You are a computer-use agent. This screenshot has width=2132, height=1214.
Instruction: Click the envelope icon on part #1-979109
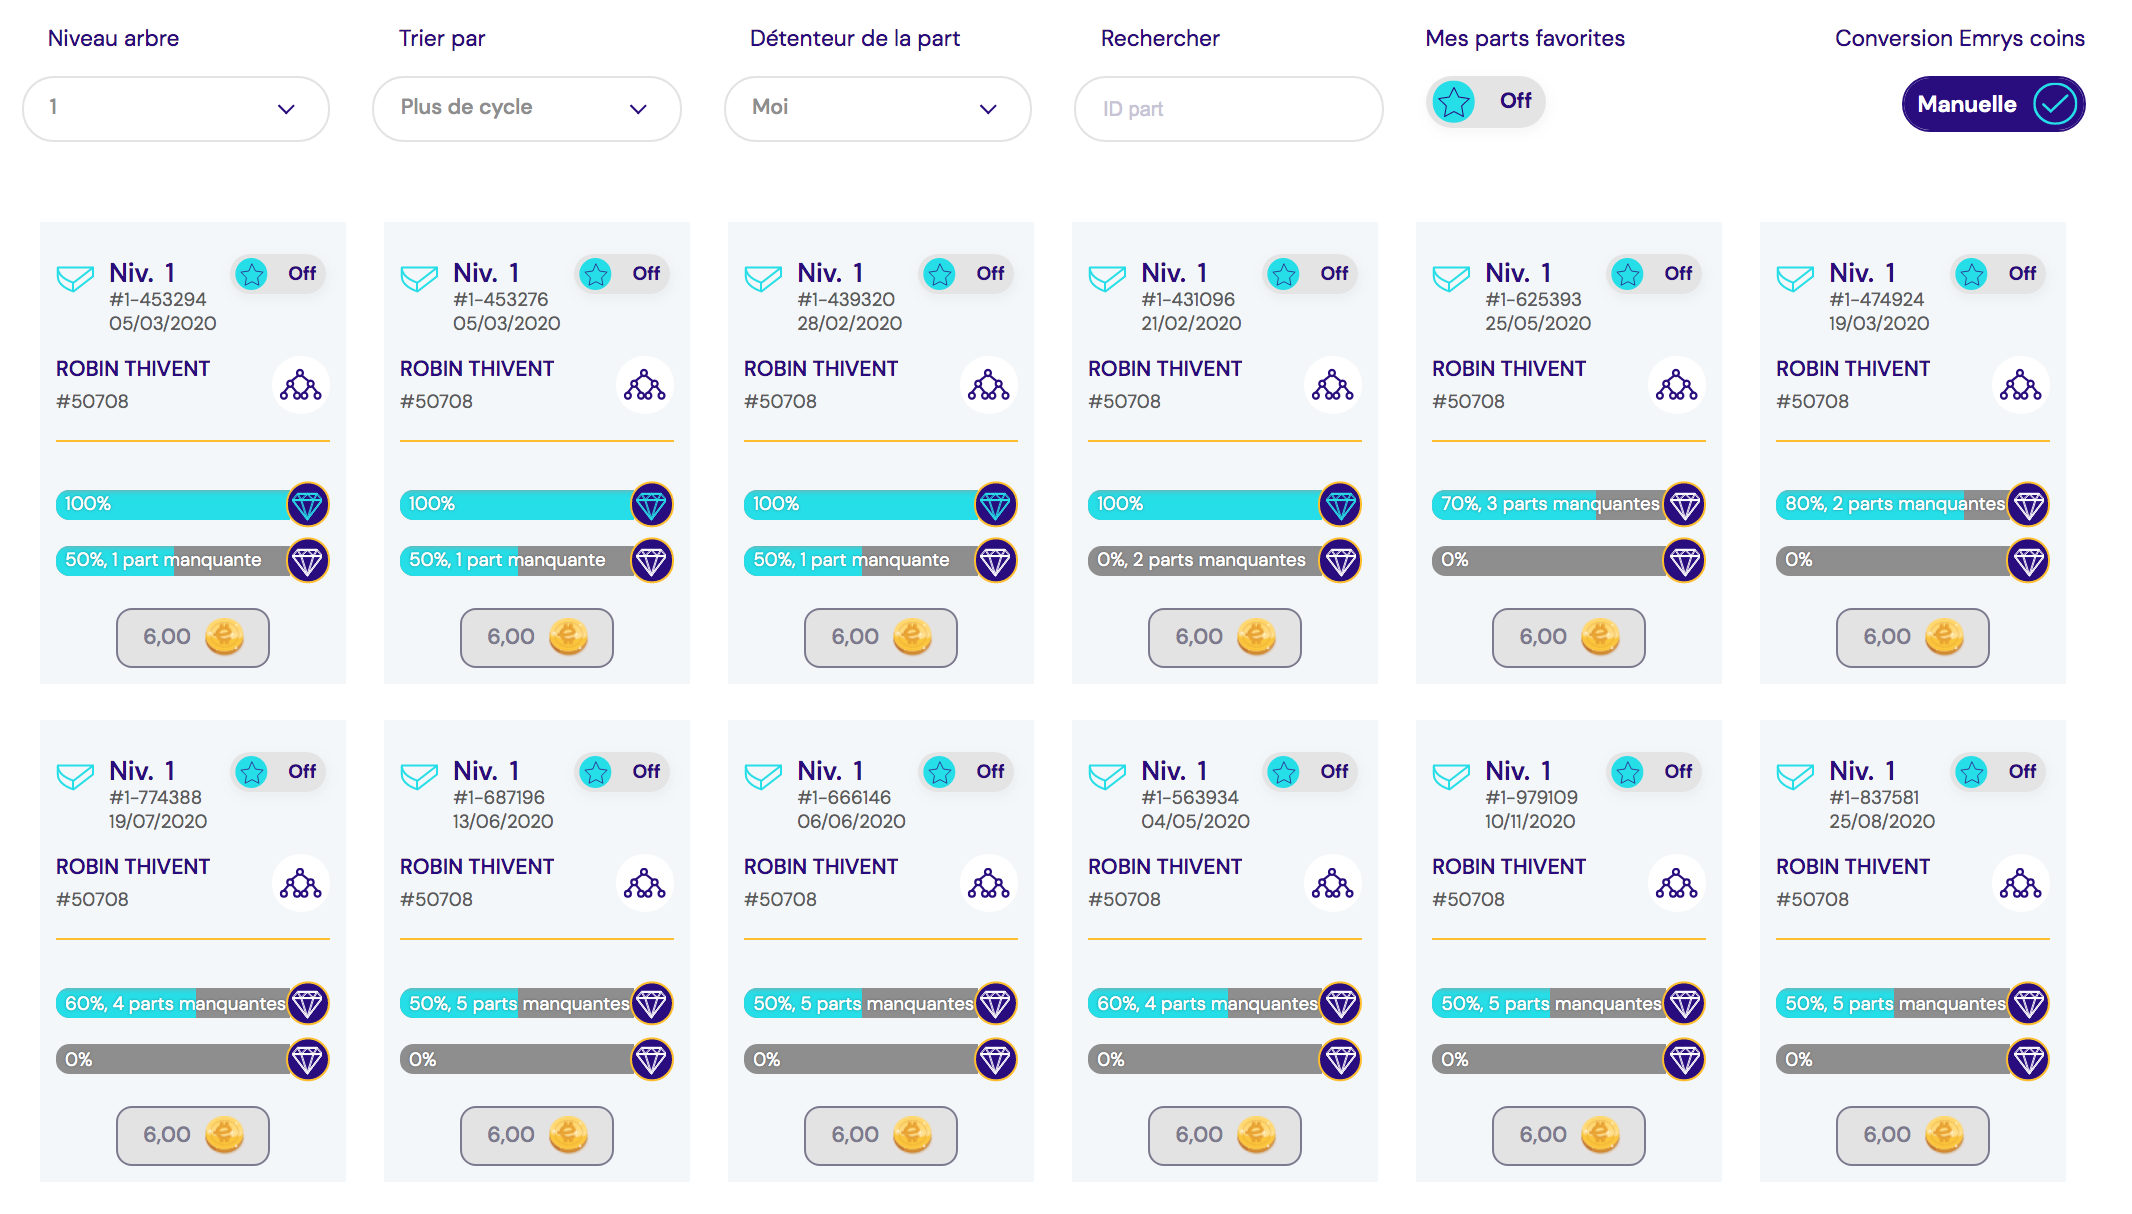1451,776
